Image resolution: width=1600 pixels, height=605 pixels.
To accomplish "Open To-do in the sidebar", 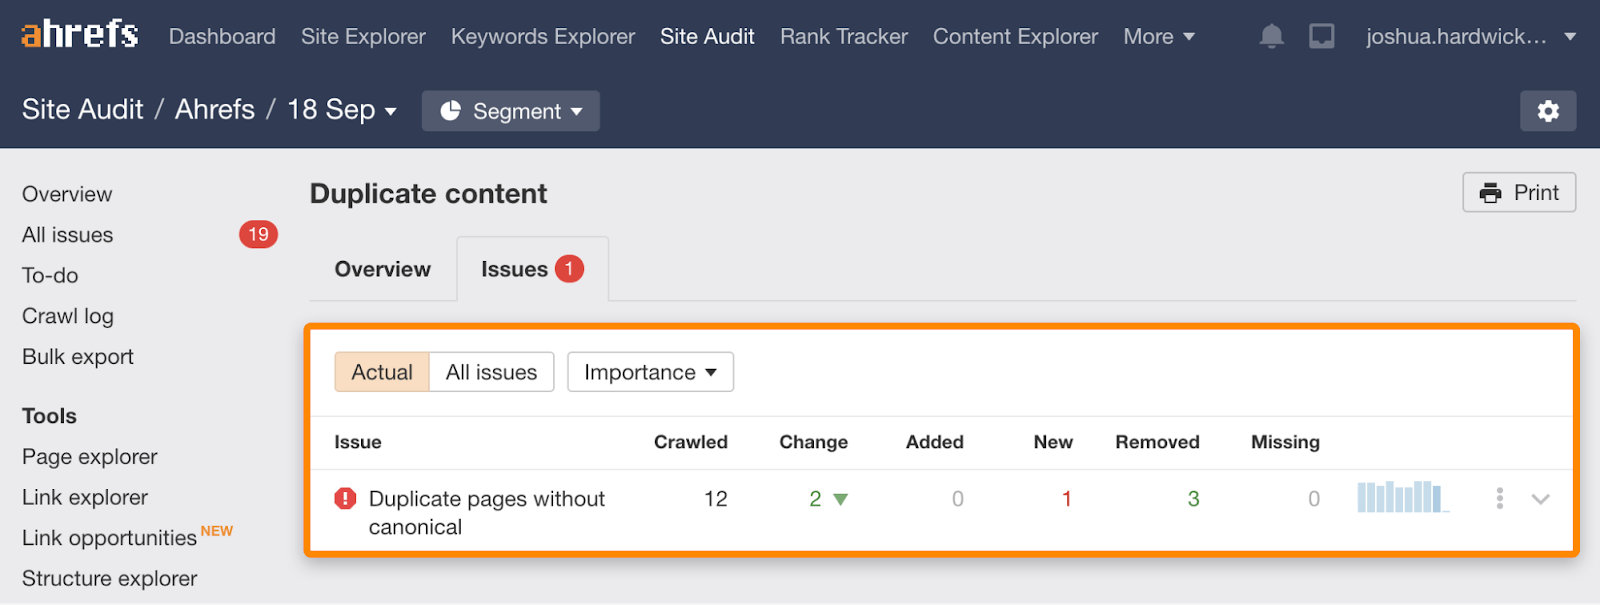I will (50, 275).
